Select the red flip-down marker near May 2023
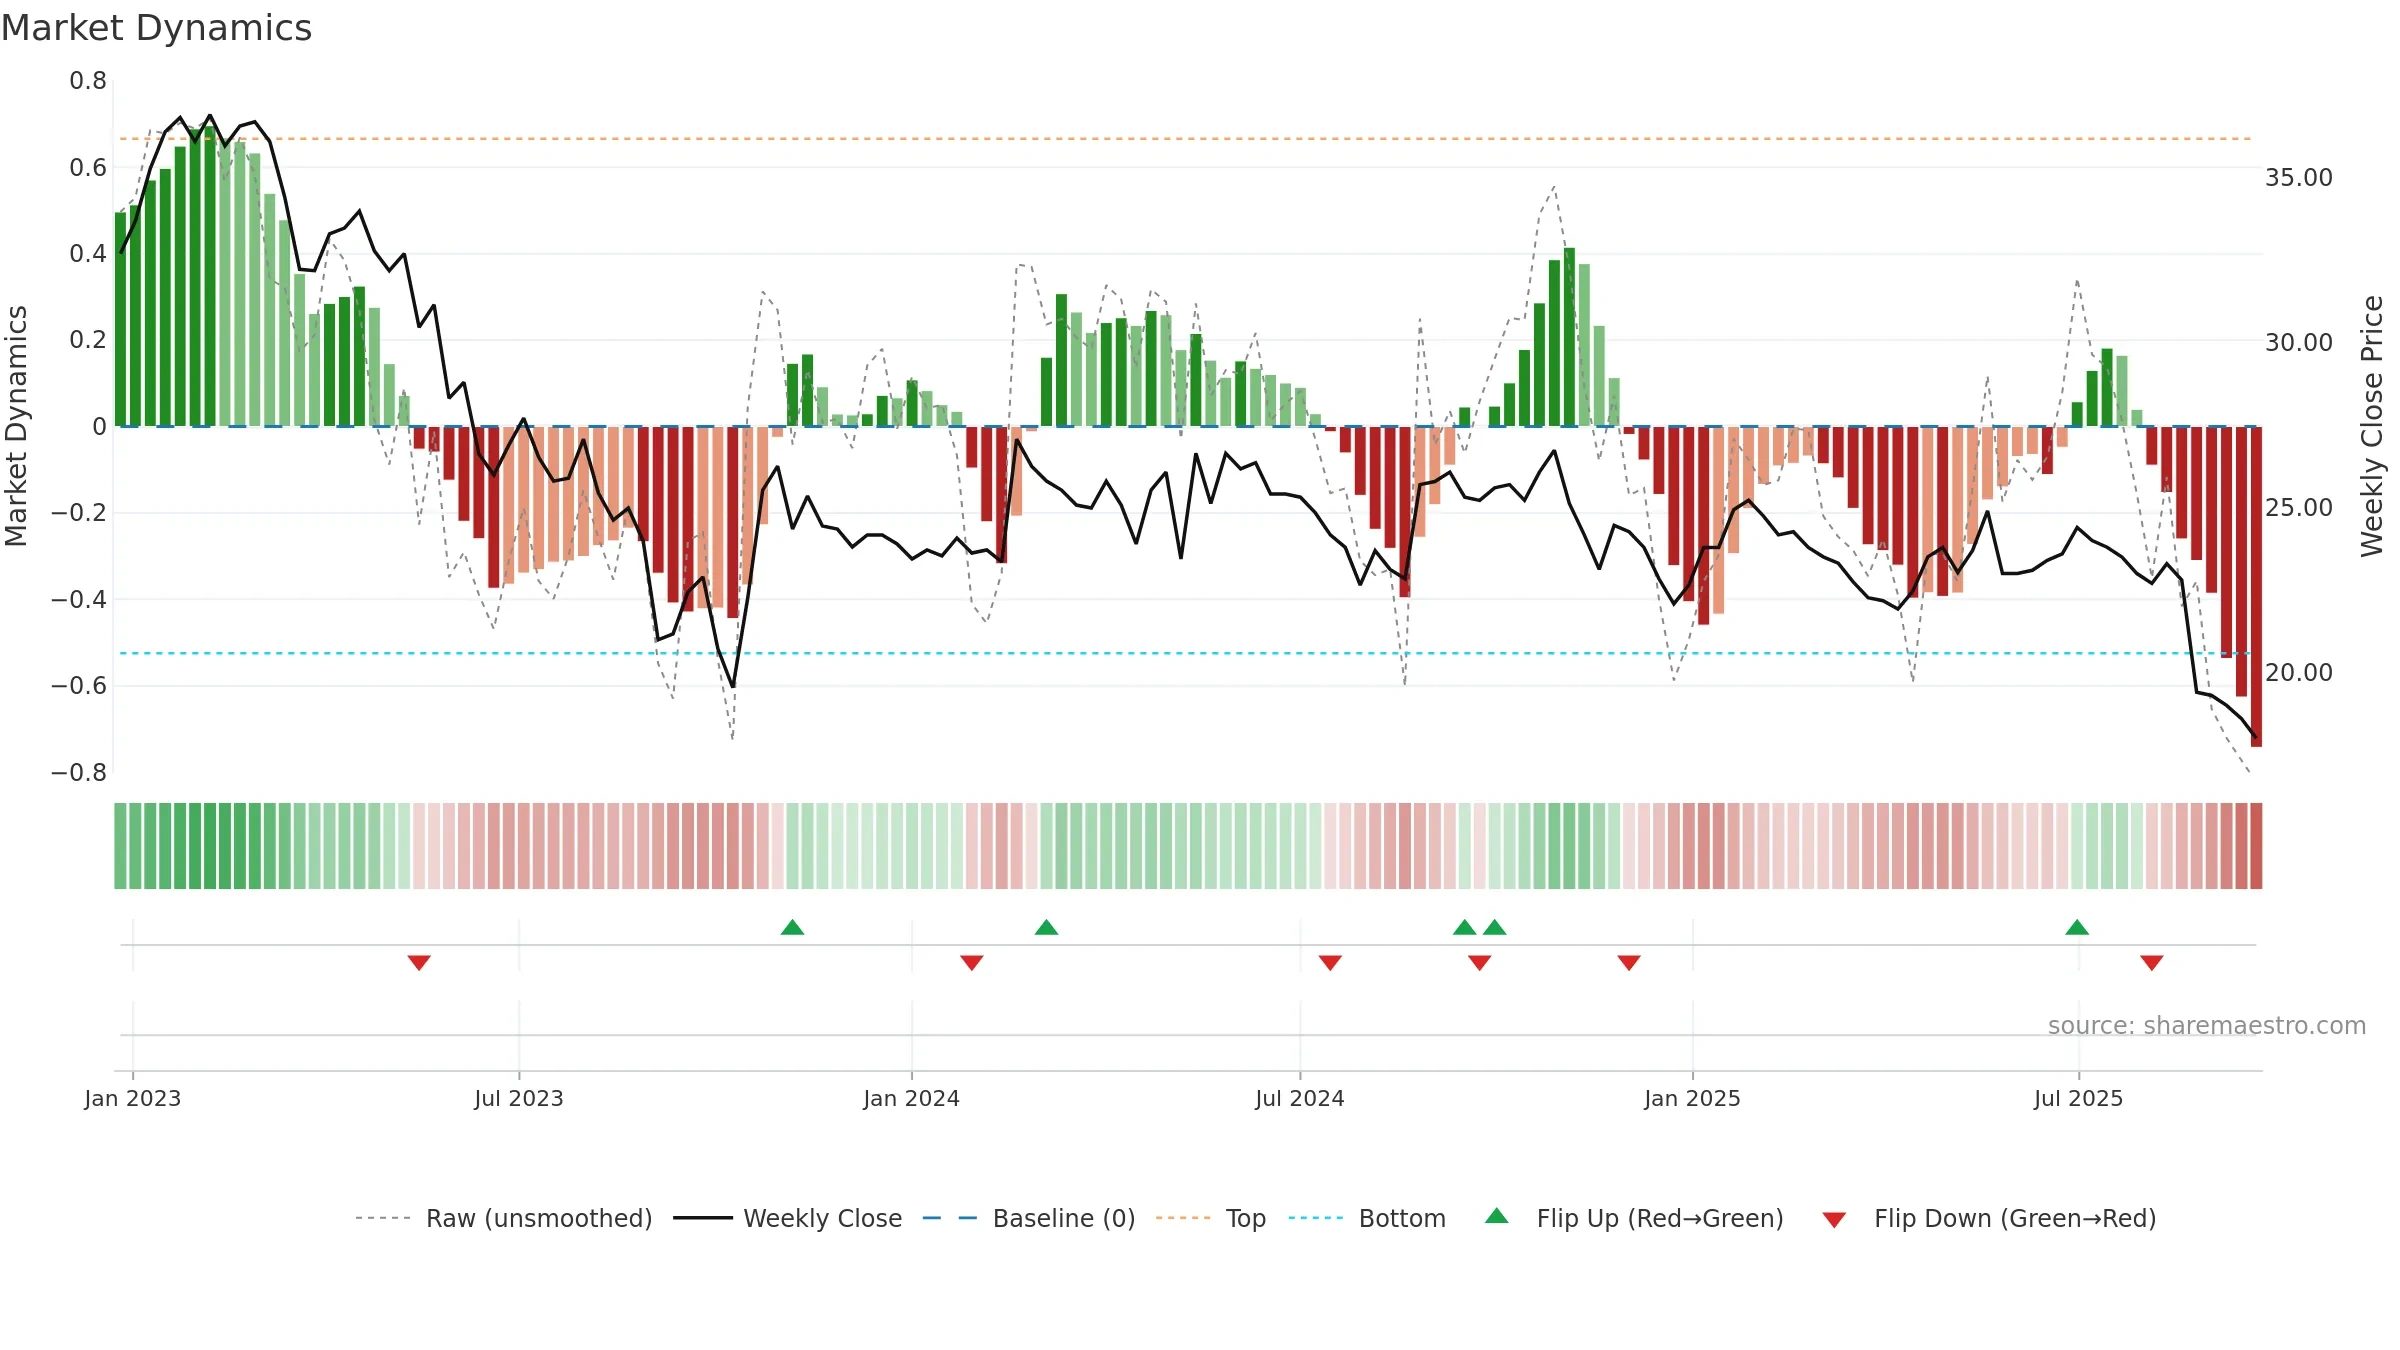2400x1350 pixels. pos(419,963)
